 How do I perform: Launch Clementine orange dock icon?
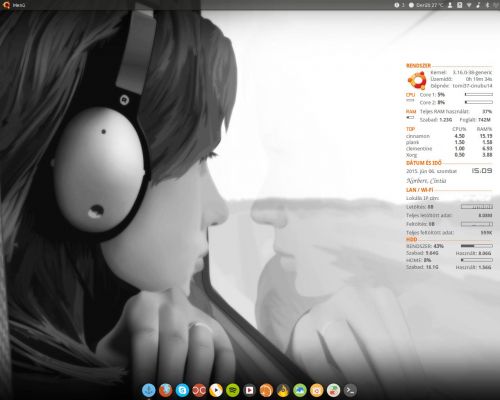point(266,390)
